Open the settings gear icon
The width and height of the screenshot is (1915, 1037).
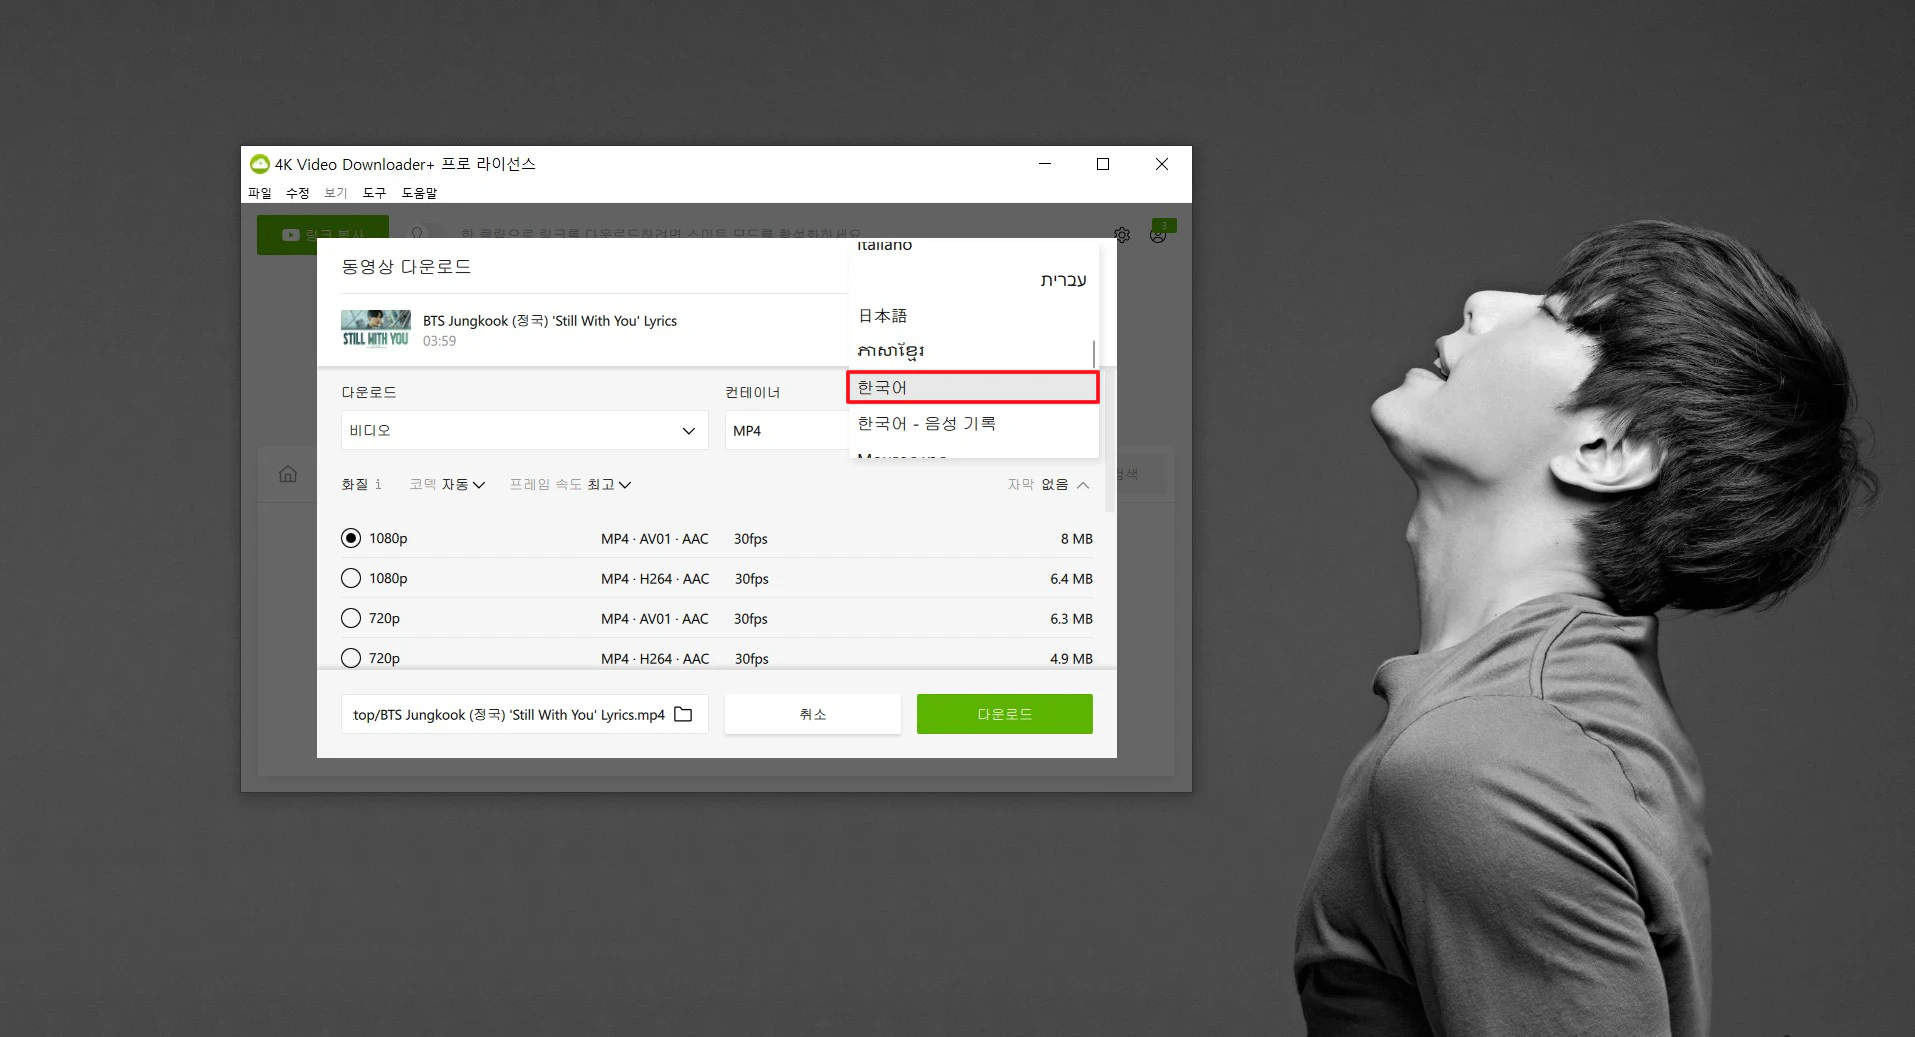(x=1122, y=235)
